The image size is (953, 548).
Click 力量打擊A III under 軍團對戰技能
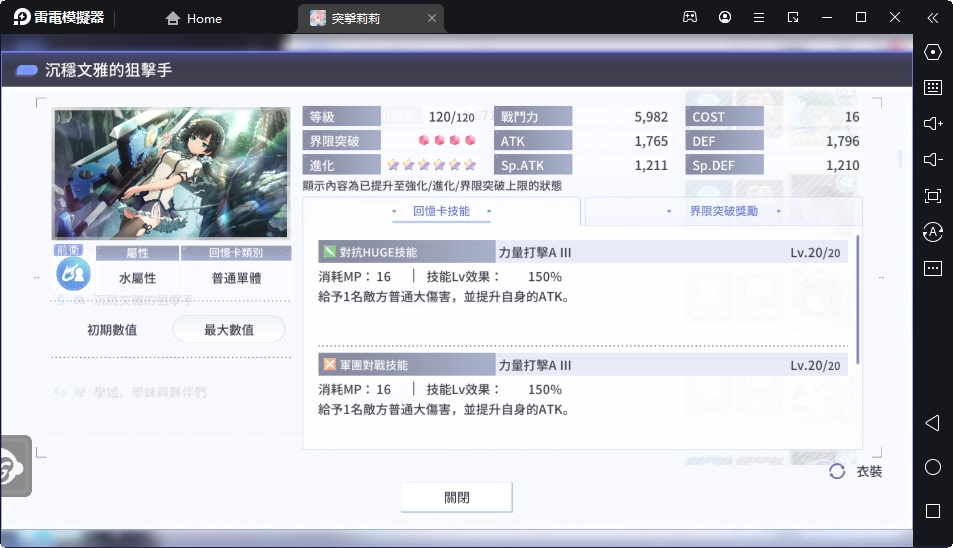pos(535,365)
